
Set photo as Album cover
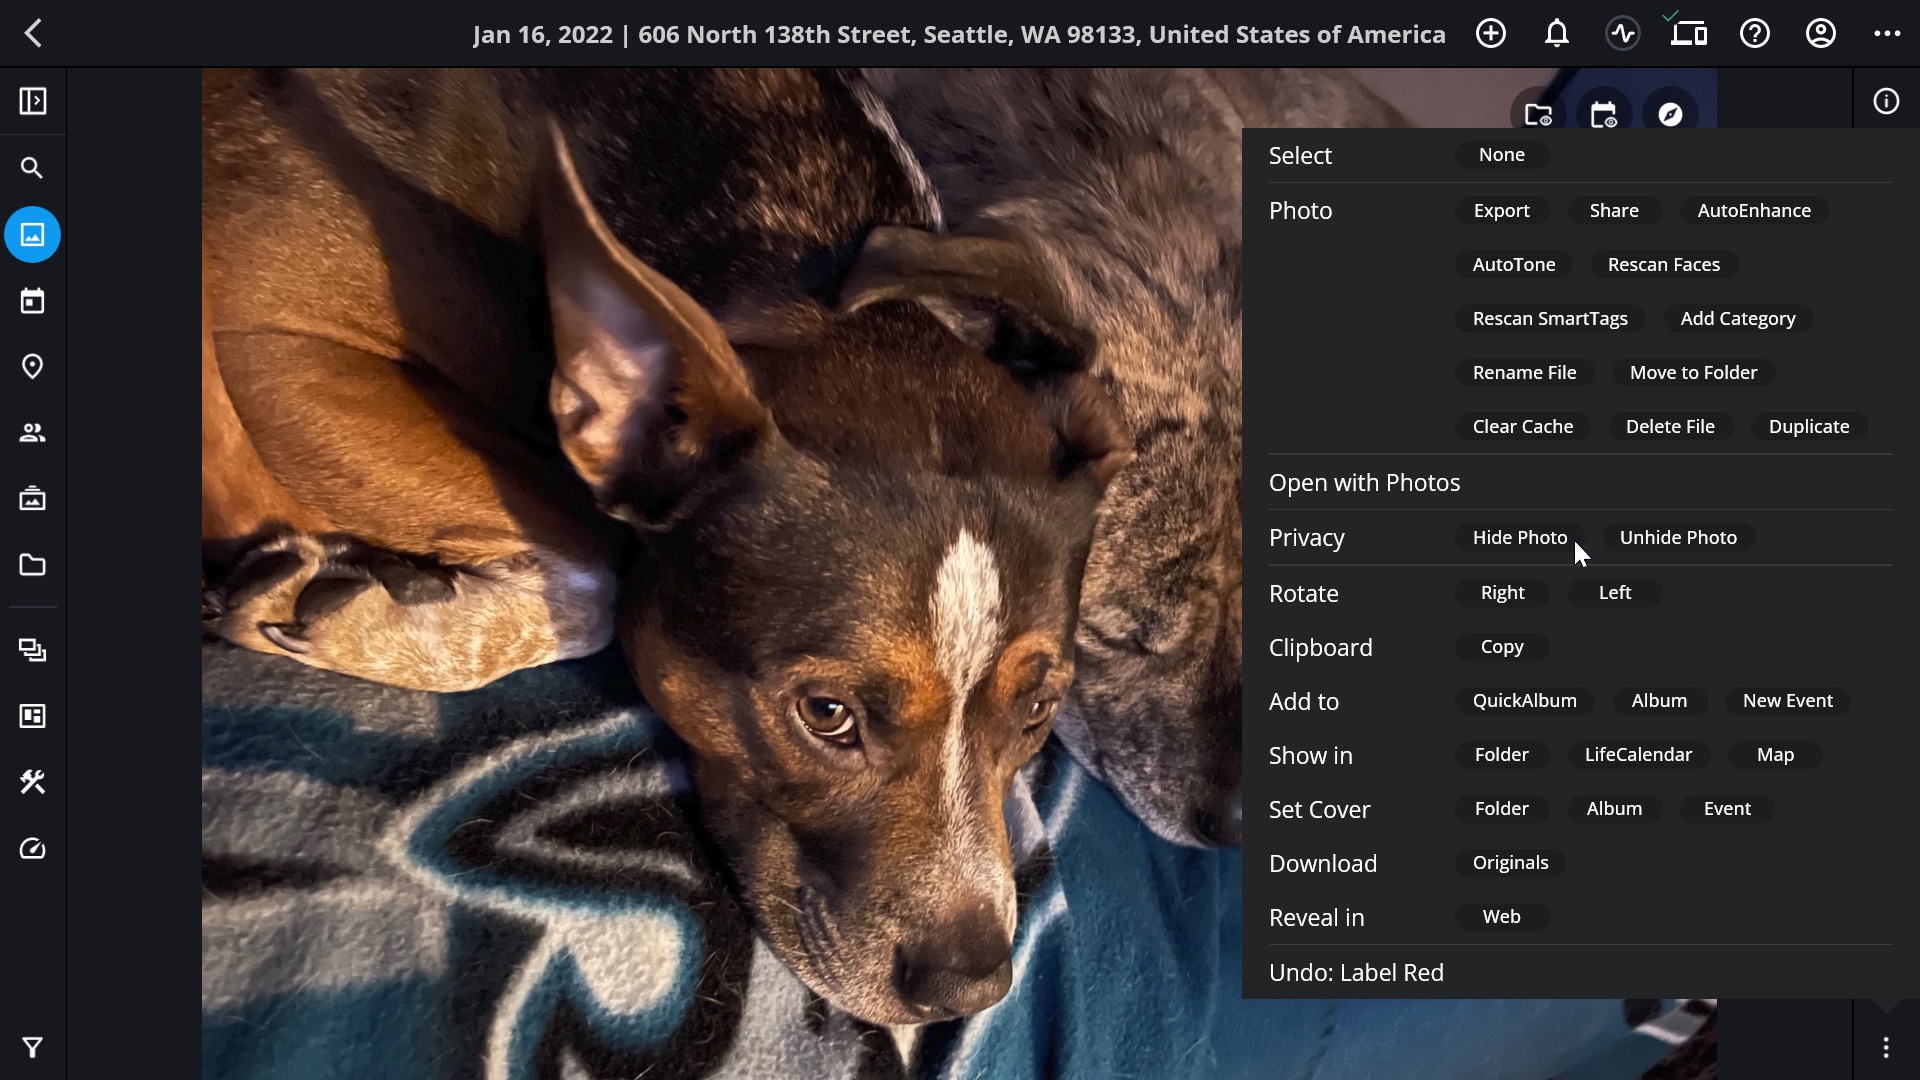(1614, 809)
